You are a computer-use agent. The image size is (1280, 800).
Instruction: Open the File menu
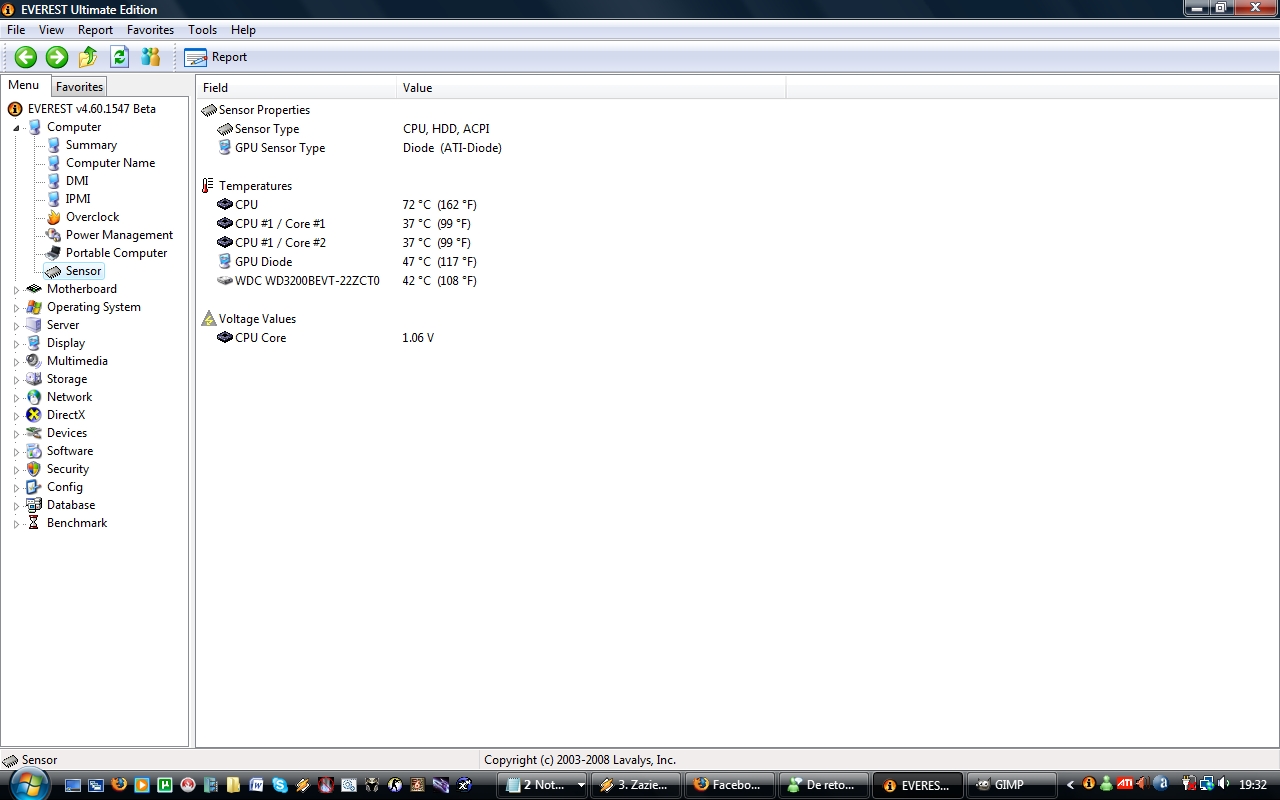(16, 30)
